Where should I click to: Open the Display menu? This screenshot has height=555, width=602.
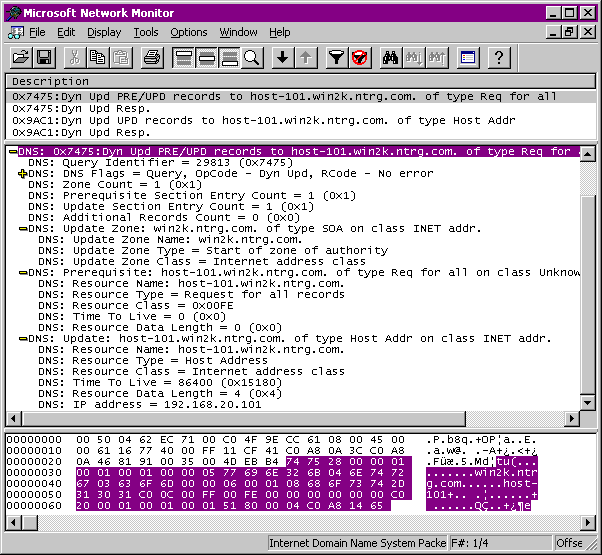click(x=104, y=32)
